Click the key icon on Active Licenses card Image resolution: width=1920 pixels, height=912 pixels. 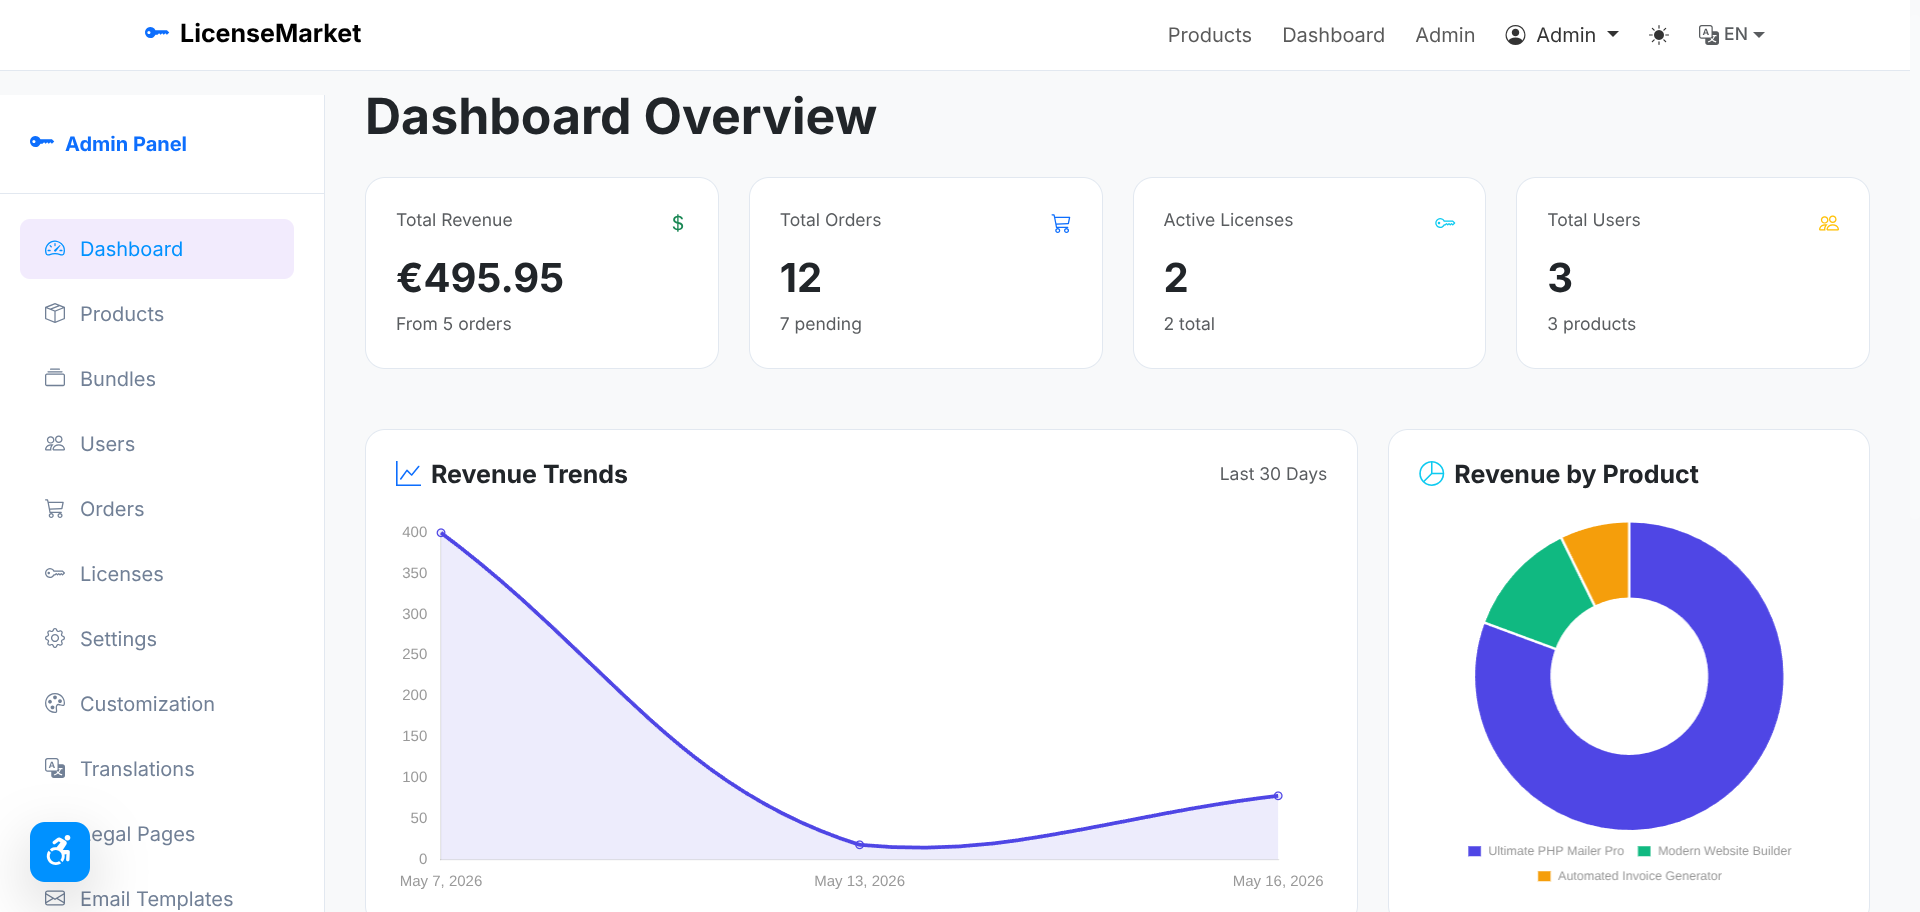(1445, 223)
